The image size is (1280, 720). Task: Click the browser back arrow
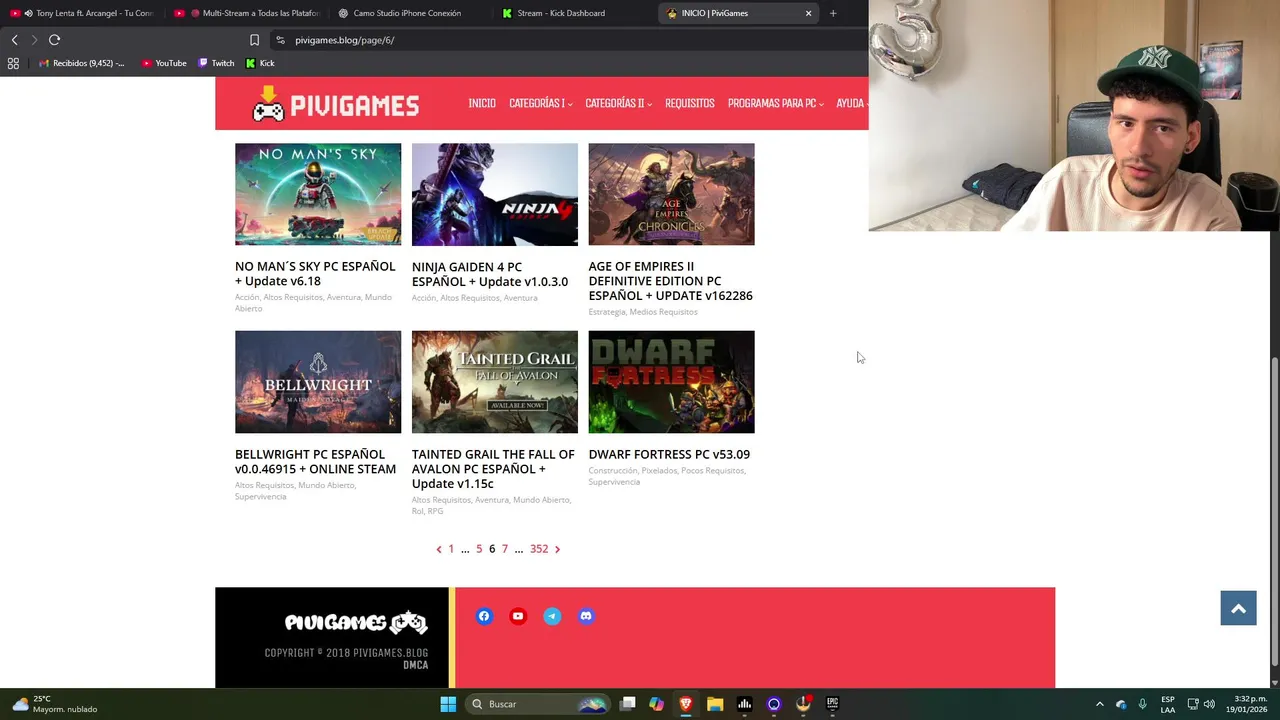pyautogui.click(x=14, y=40)
